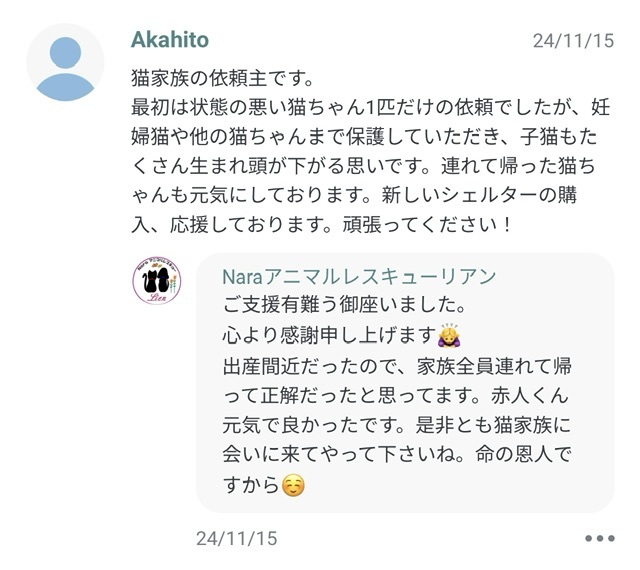Click the reply line starting 元気で良かったです
This screenshot has width=640, height=570.
pyautogui.click(x=397, y=424)
